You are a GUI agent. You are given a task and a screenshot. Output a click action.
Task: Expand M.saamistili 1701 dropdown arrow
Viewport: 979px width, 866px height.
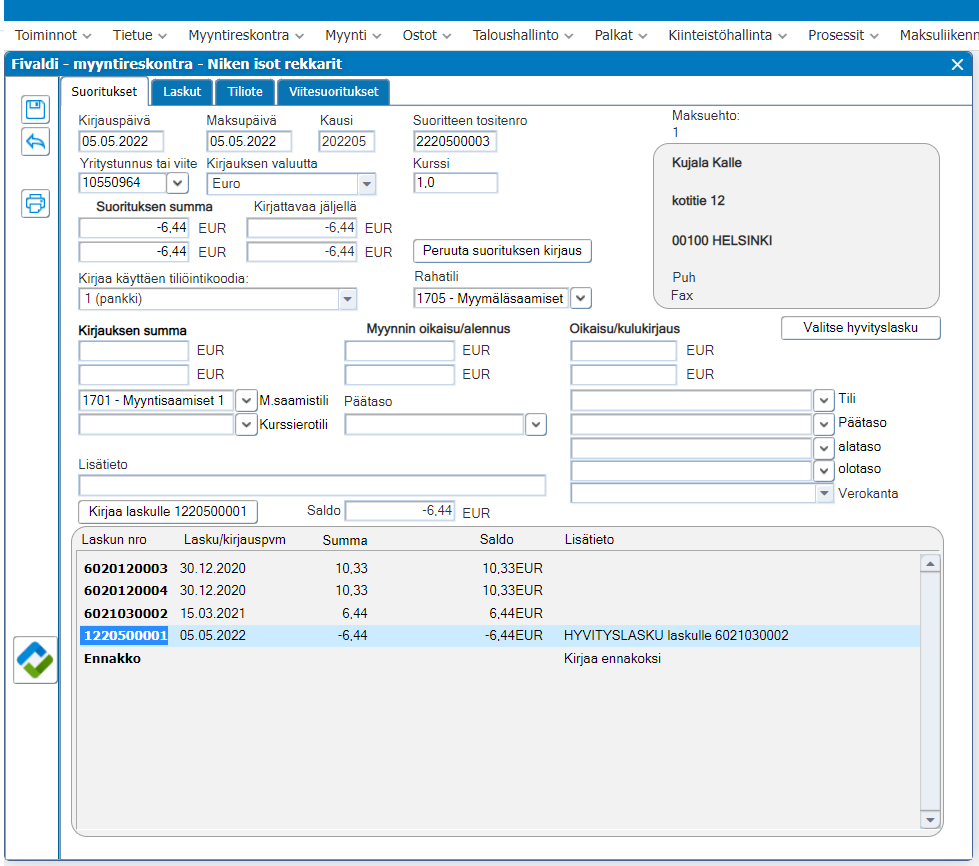coord(246,401)
